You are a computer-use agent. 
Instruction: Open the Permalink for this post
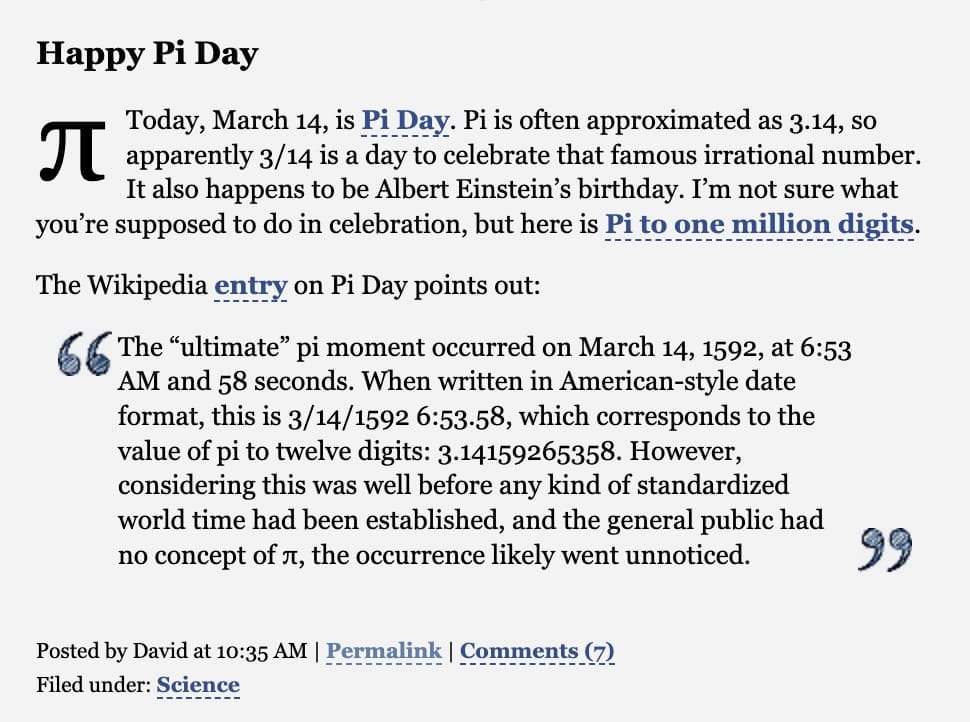[384, 651]
